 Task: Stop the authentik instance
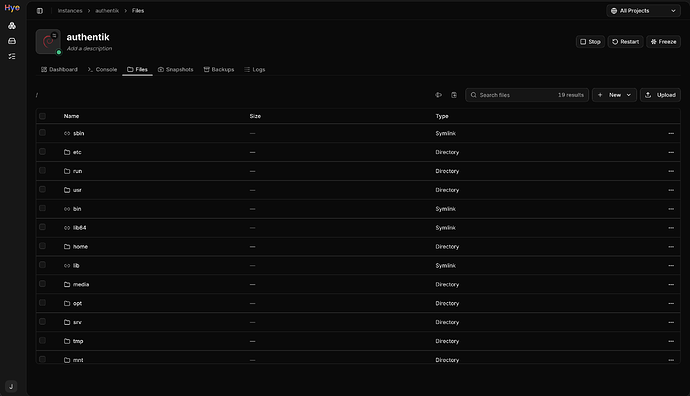590,42
